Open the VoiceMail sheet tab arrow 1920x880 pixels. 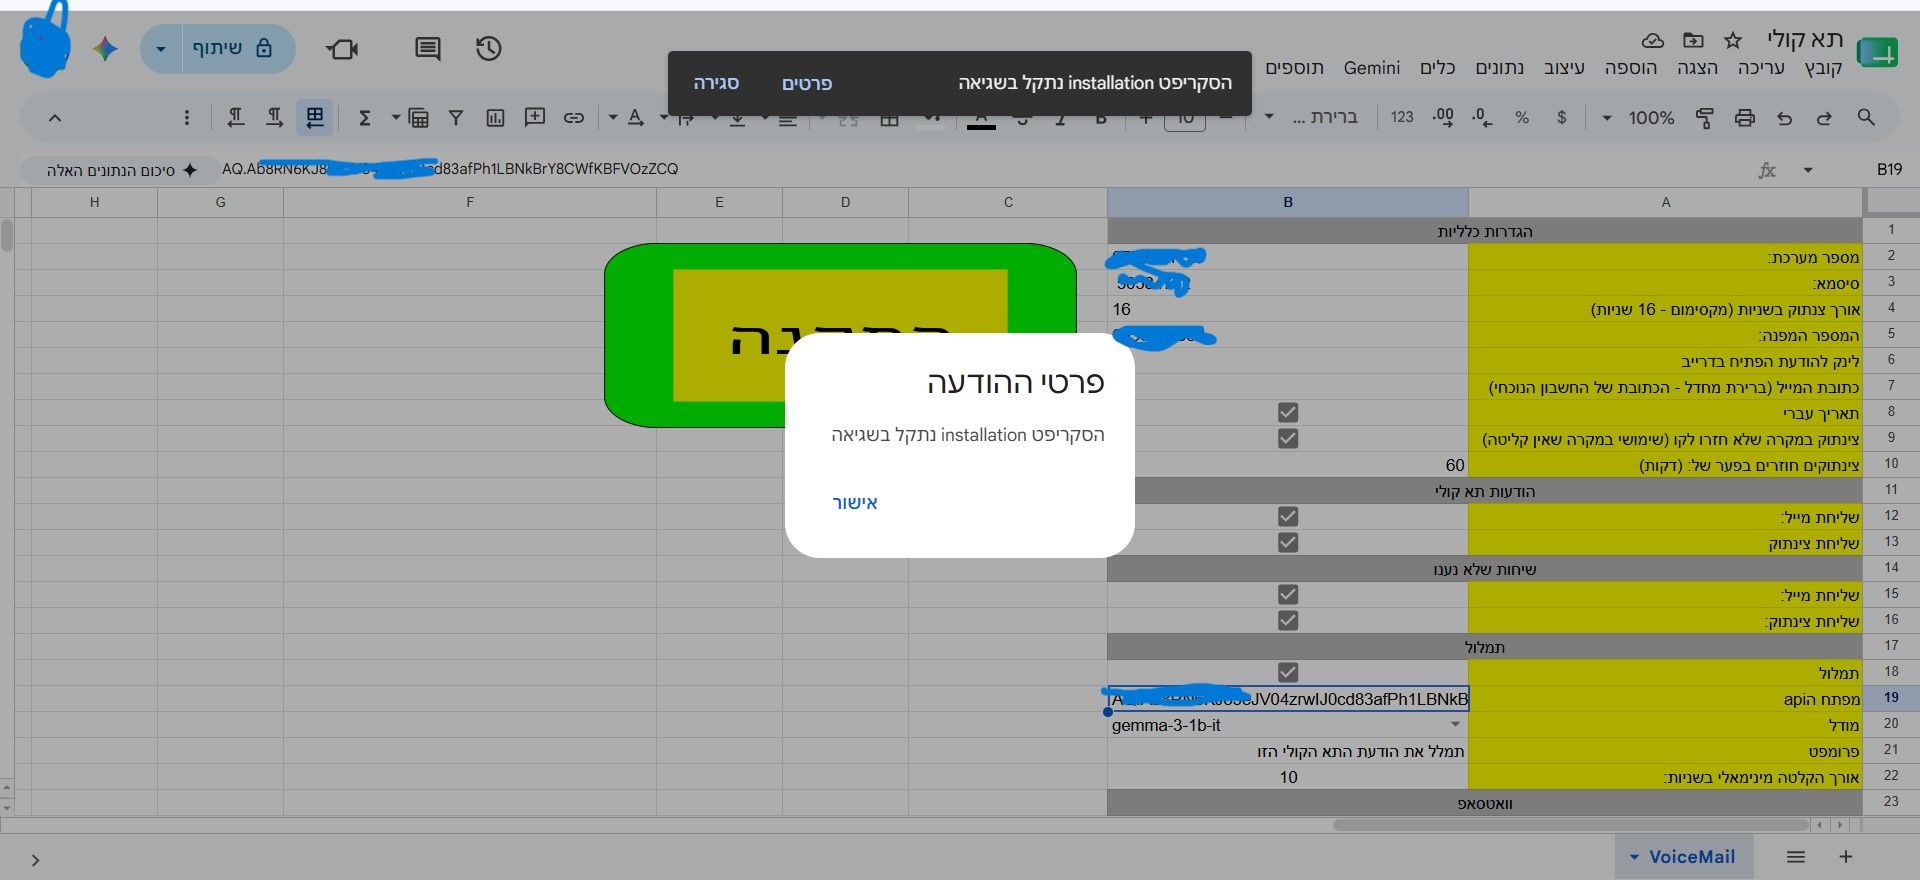click(x=1634, y=857)
